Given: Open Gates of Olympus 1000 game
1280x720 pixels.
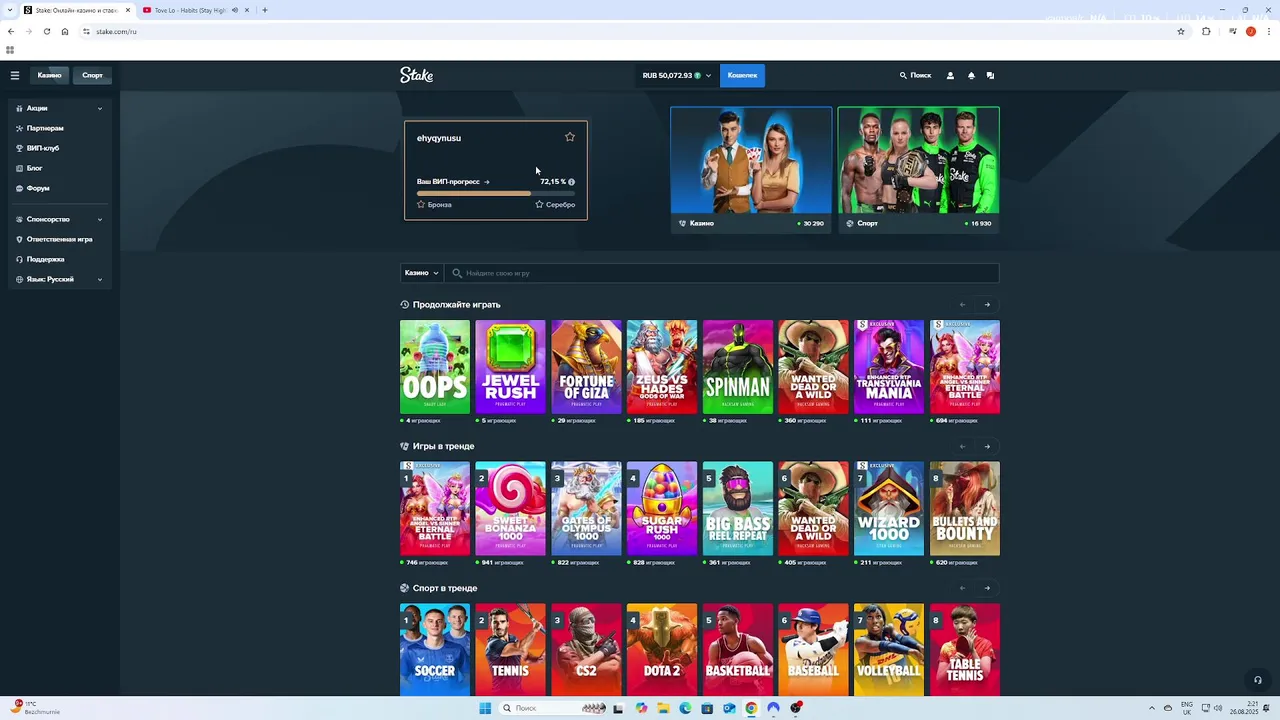Looking at the screenshot, I should click(586, 508).
